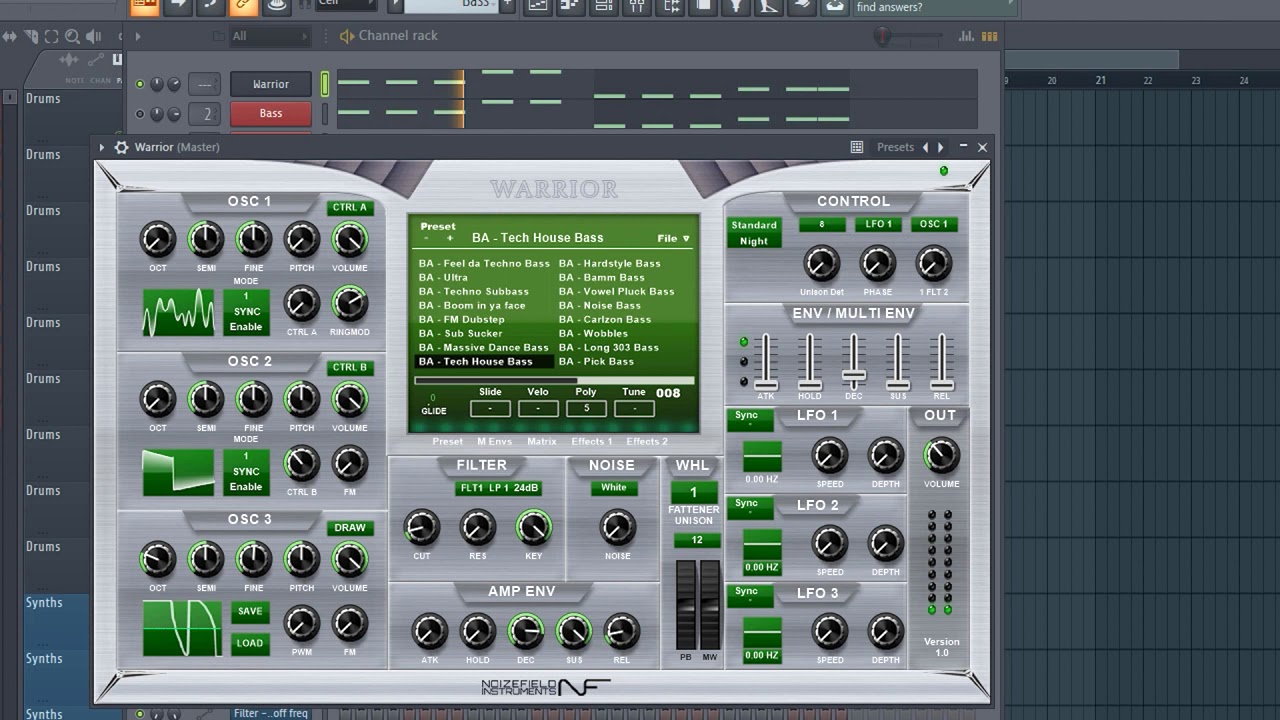
Task: Click OSC 3 DRAW button
Action: point(350,528)
